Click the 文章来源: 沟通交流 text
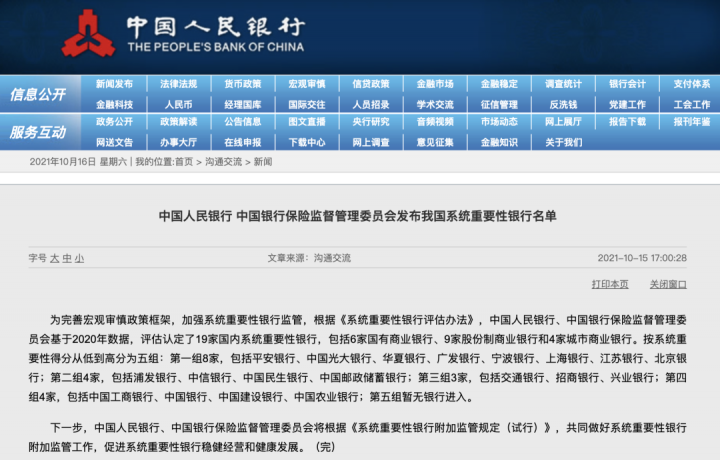 309,258
